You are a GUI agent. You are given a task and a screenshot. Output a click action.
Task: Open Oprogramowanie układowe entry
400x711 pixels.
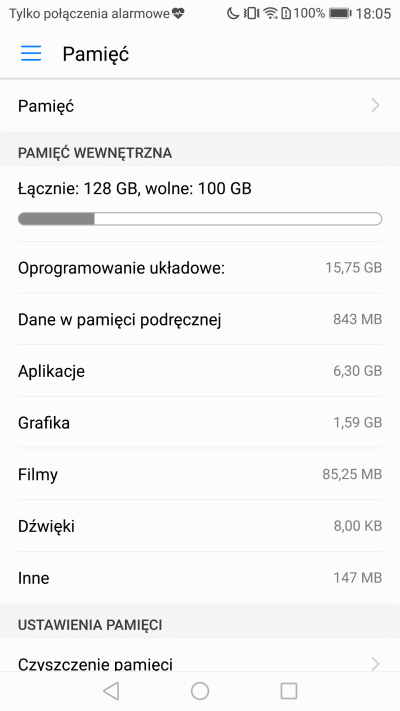(200, 268)
